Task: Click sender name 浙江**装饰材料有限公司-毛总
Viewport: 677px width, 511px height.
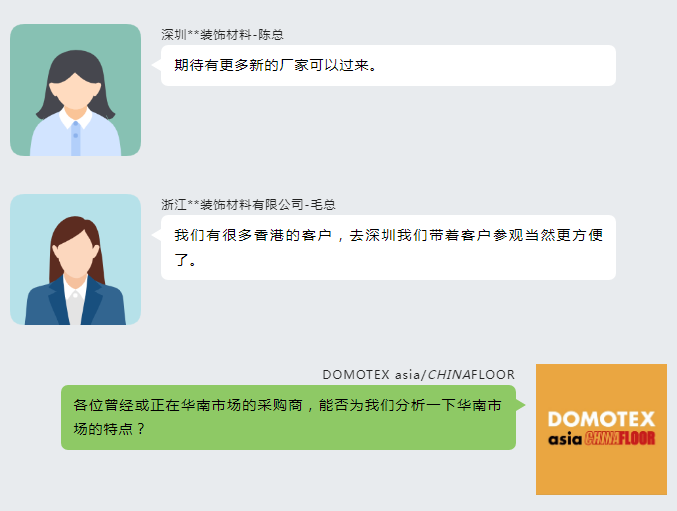Action: (x=248, y=205)
